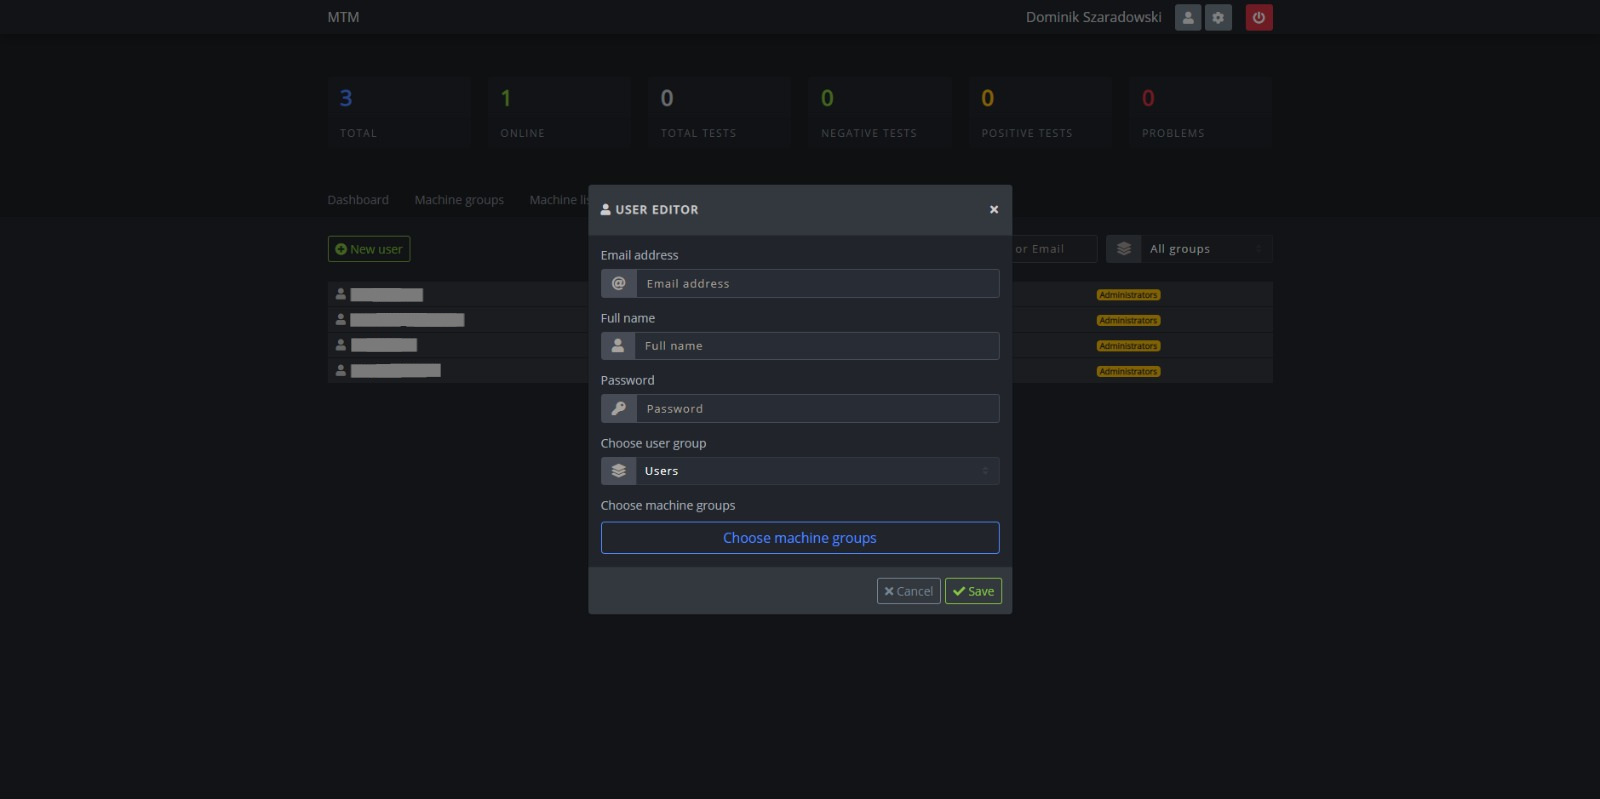Switch to the Dashboard tab
The width and height of the screenshot is (1600, 799).
tap(358, 200)
